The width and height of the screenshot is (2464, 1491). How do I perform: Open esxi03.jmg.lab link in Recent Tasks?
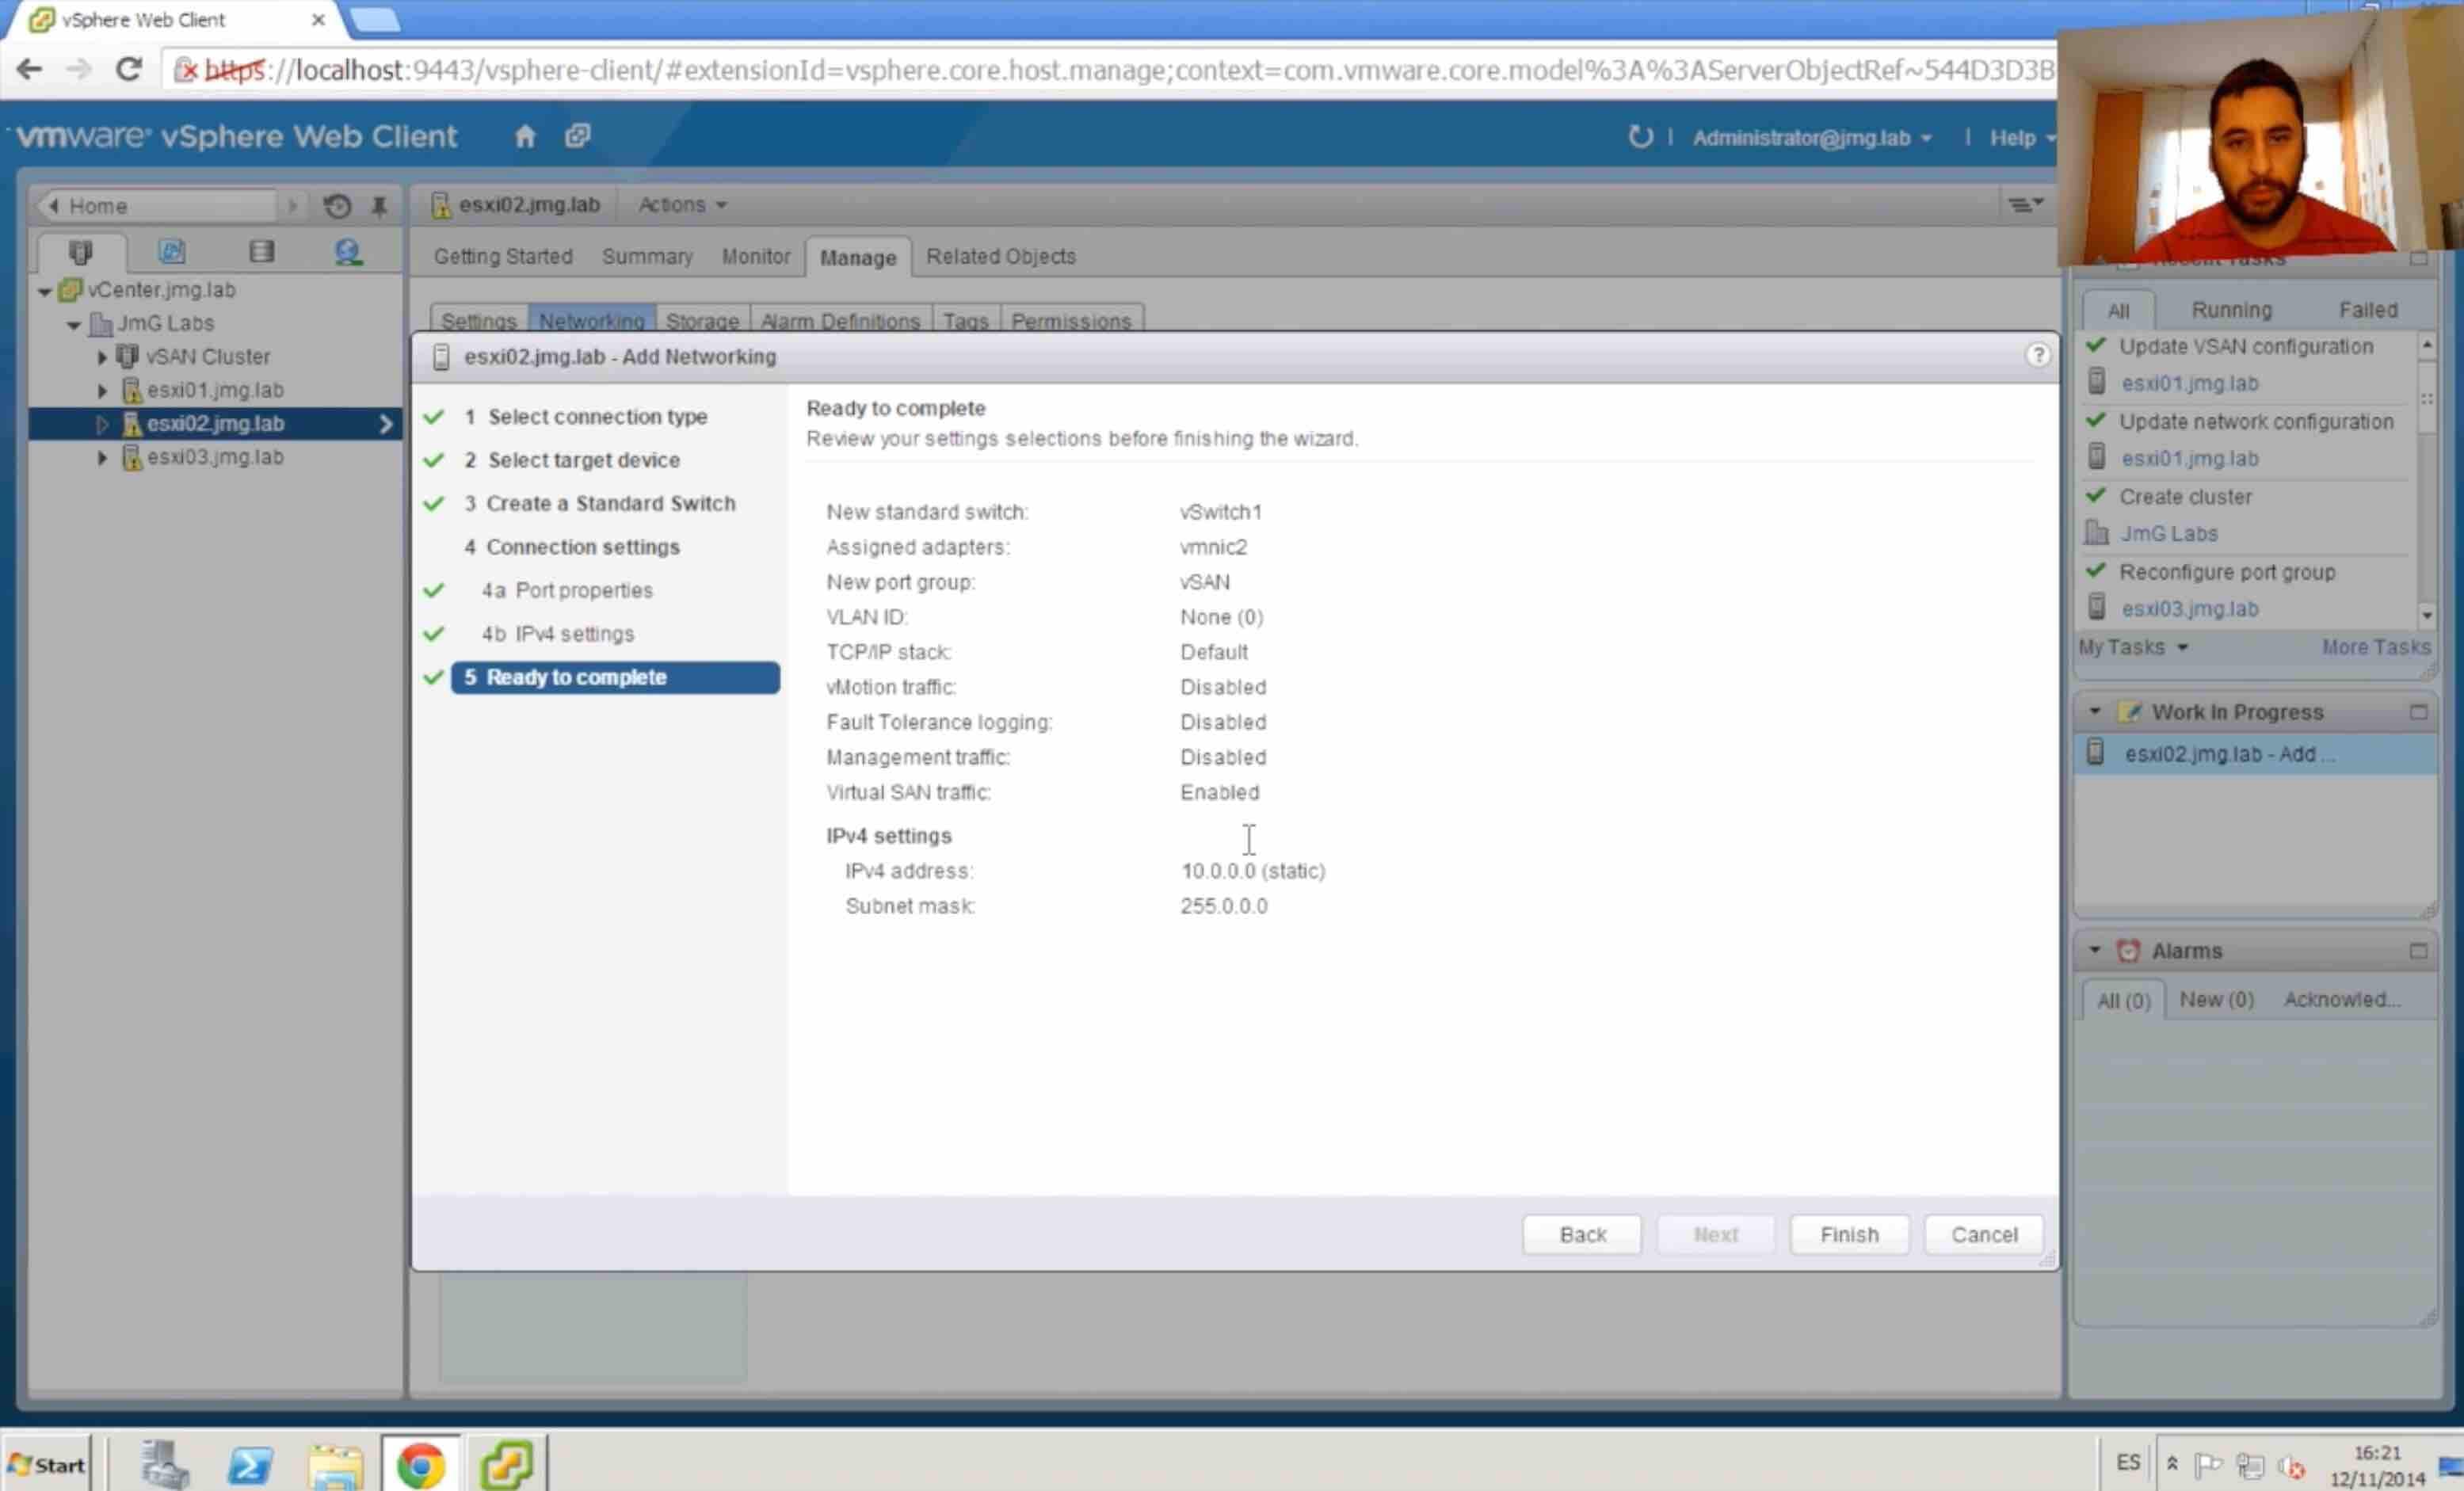[x=2189, y=609]
